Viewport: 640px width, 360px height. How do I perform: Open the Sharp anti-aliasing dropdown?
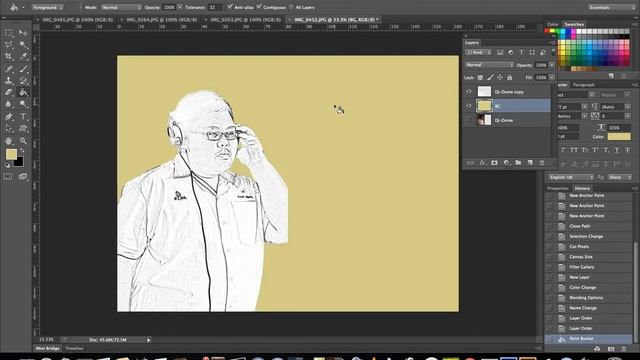pos(620,177)
